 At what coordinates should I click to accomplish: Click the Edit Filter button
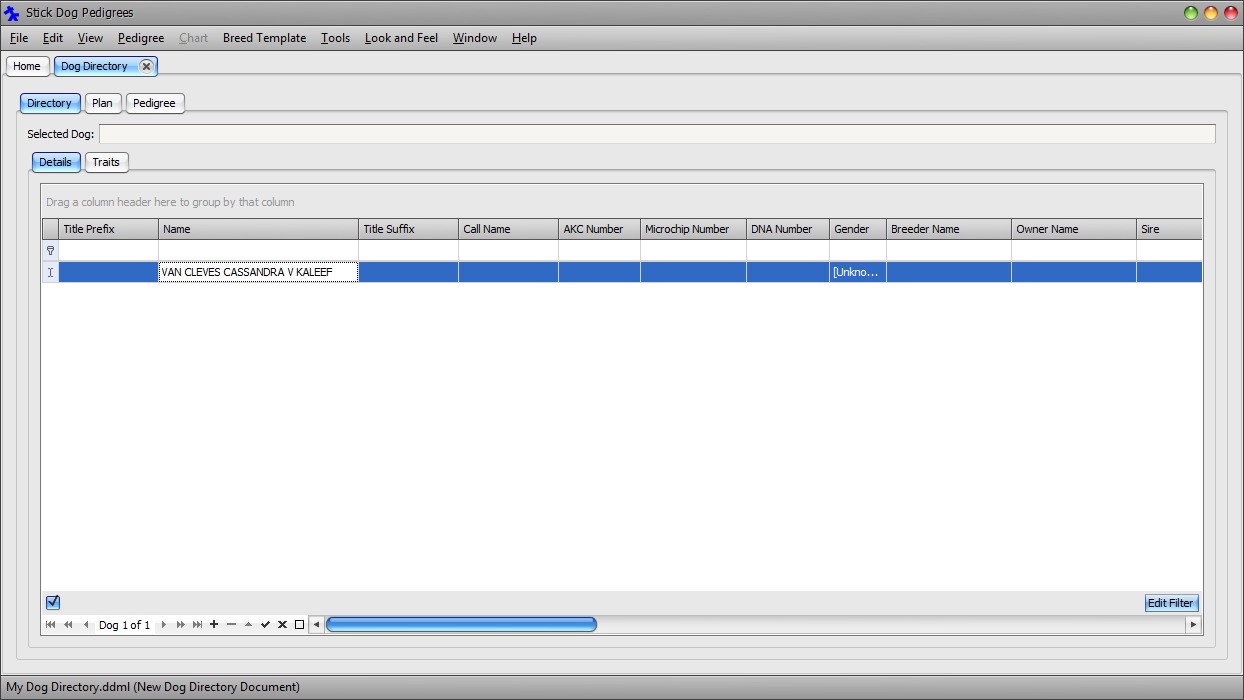coord(1170,603)
